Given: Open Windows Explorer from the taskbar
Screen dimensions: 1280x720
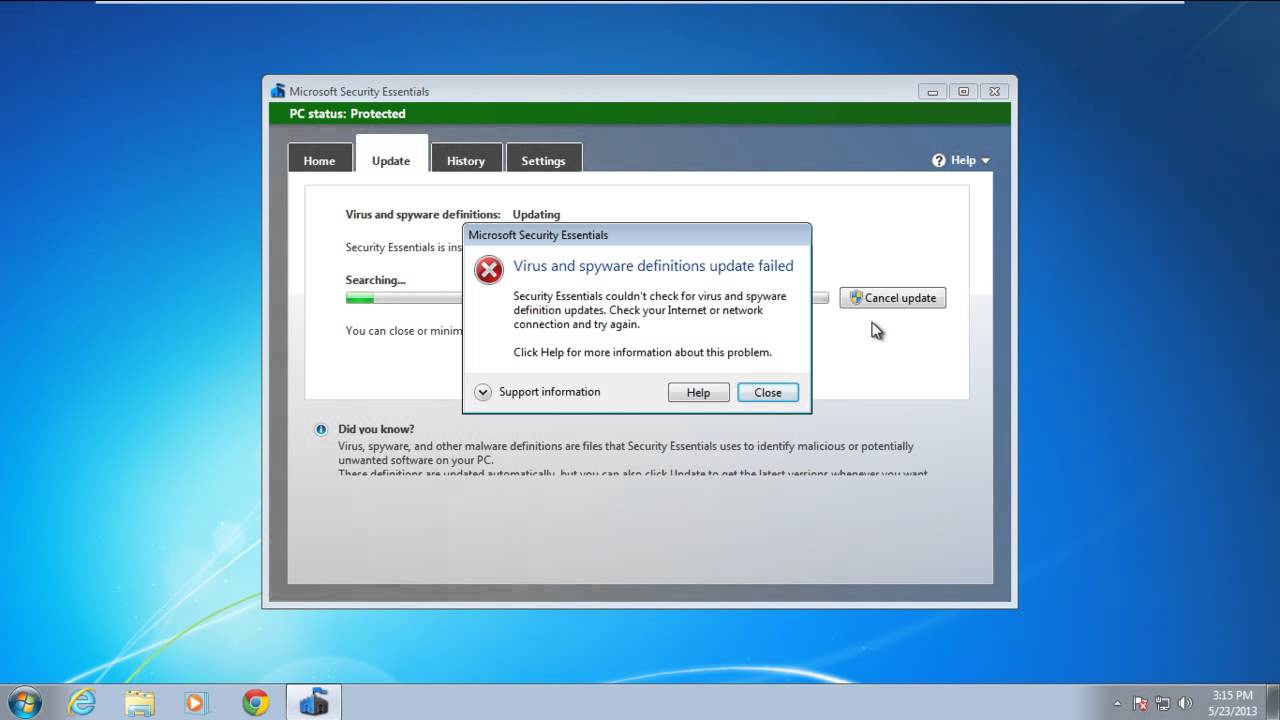Looking at the screenshot, I should pyautogui.click(x=139, y=702).
